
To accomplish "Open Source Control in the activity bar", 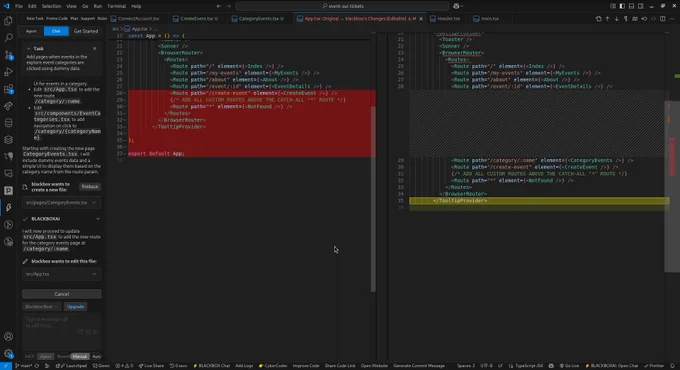I will tap(8, 55).
